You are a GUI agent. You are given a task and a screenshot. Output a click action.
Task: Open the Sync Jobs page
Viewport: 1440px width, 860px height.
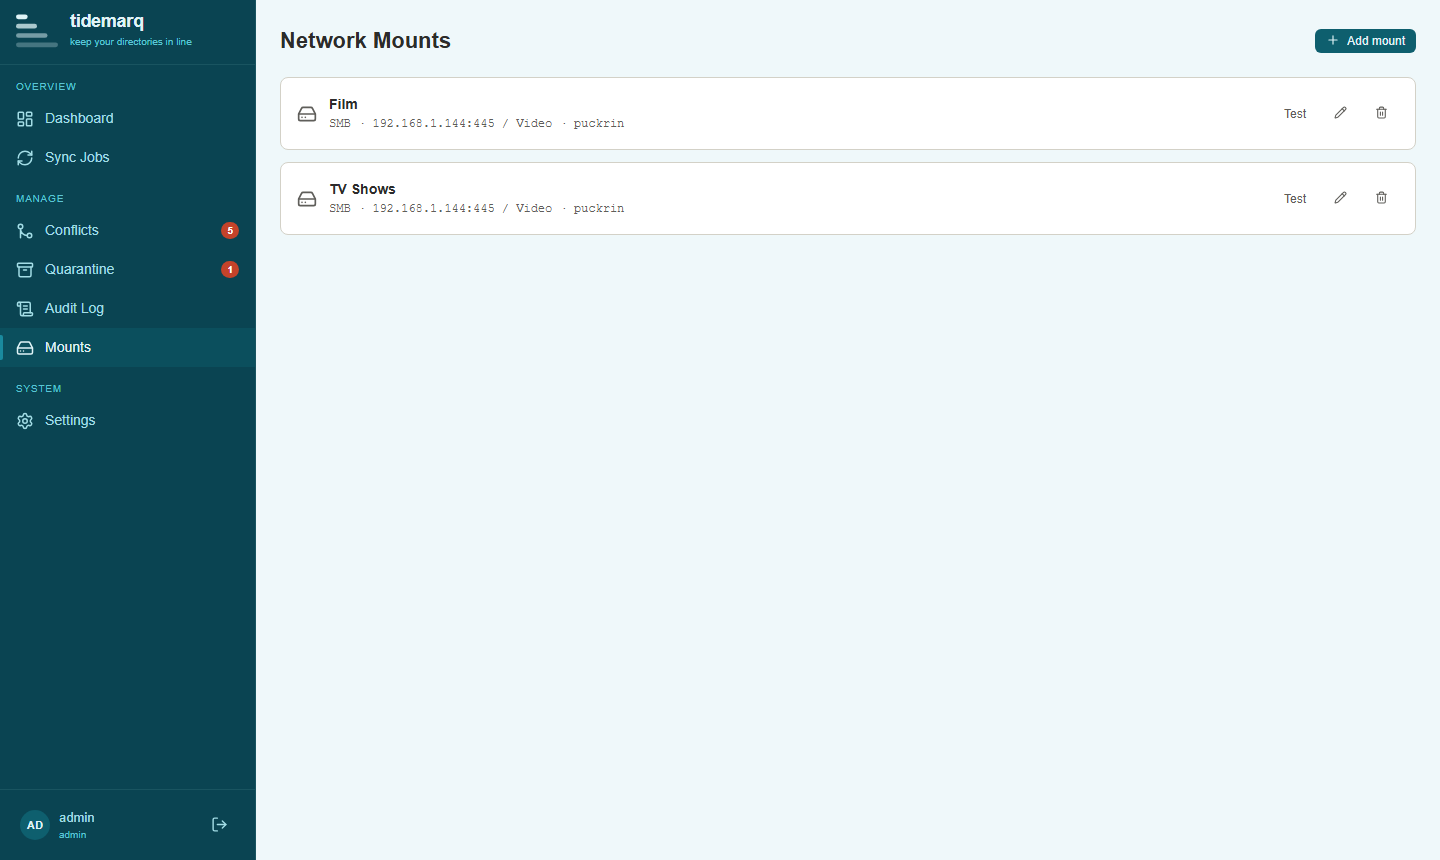click(128, 157)
